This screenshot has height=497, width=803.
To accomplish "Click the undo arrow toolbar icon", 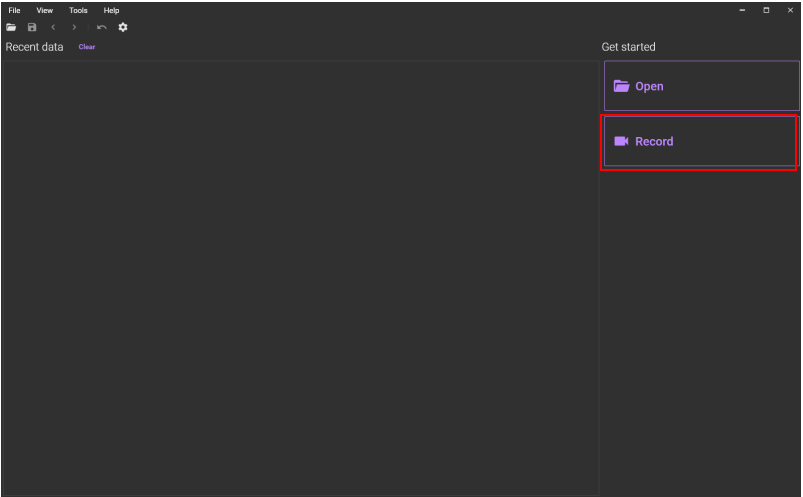I will pos(102,27).
